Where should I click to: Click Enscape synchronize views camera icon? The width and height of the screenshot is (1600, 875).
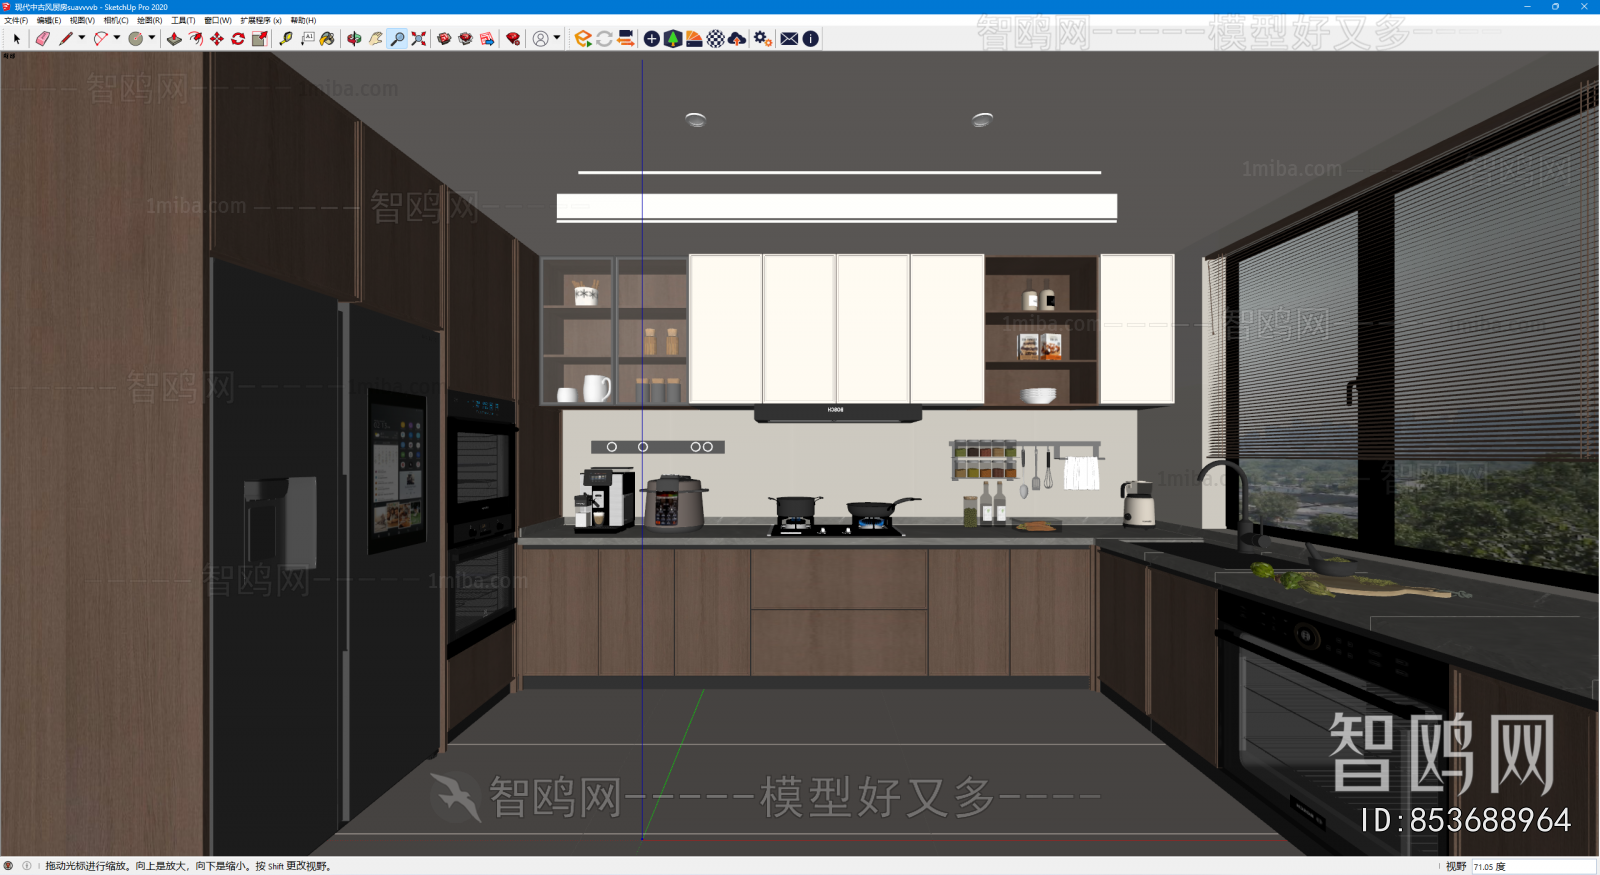626,39
